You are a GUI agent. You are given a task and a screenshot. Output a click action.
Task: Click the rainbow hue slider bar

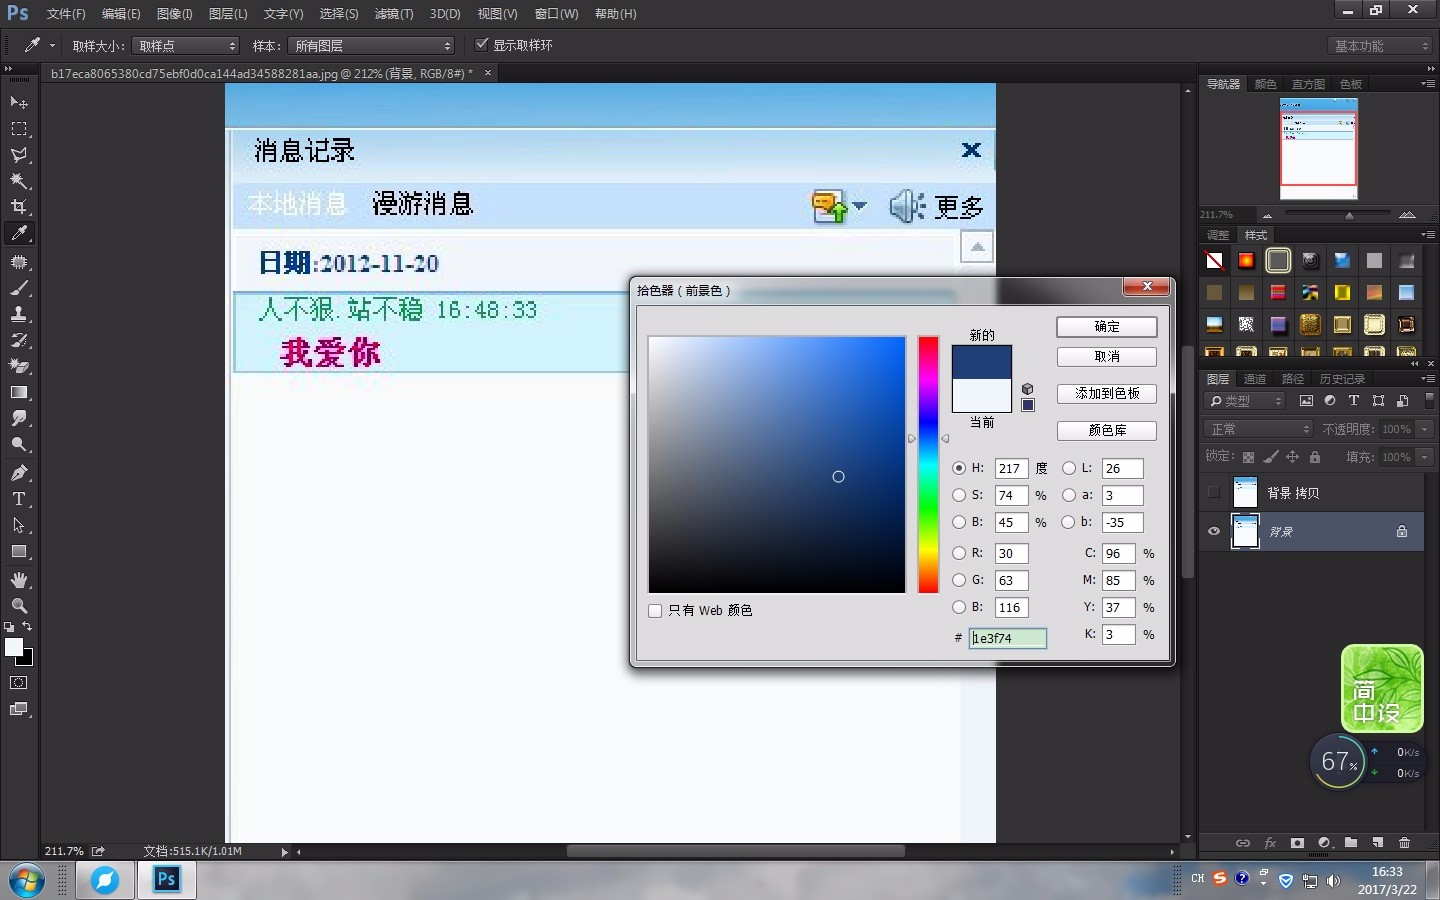928,465
